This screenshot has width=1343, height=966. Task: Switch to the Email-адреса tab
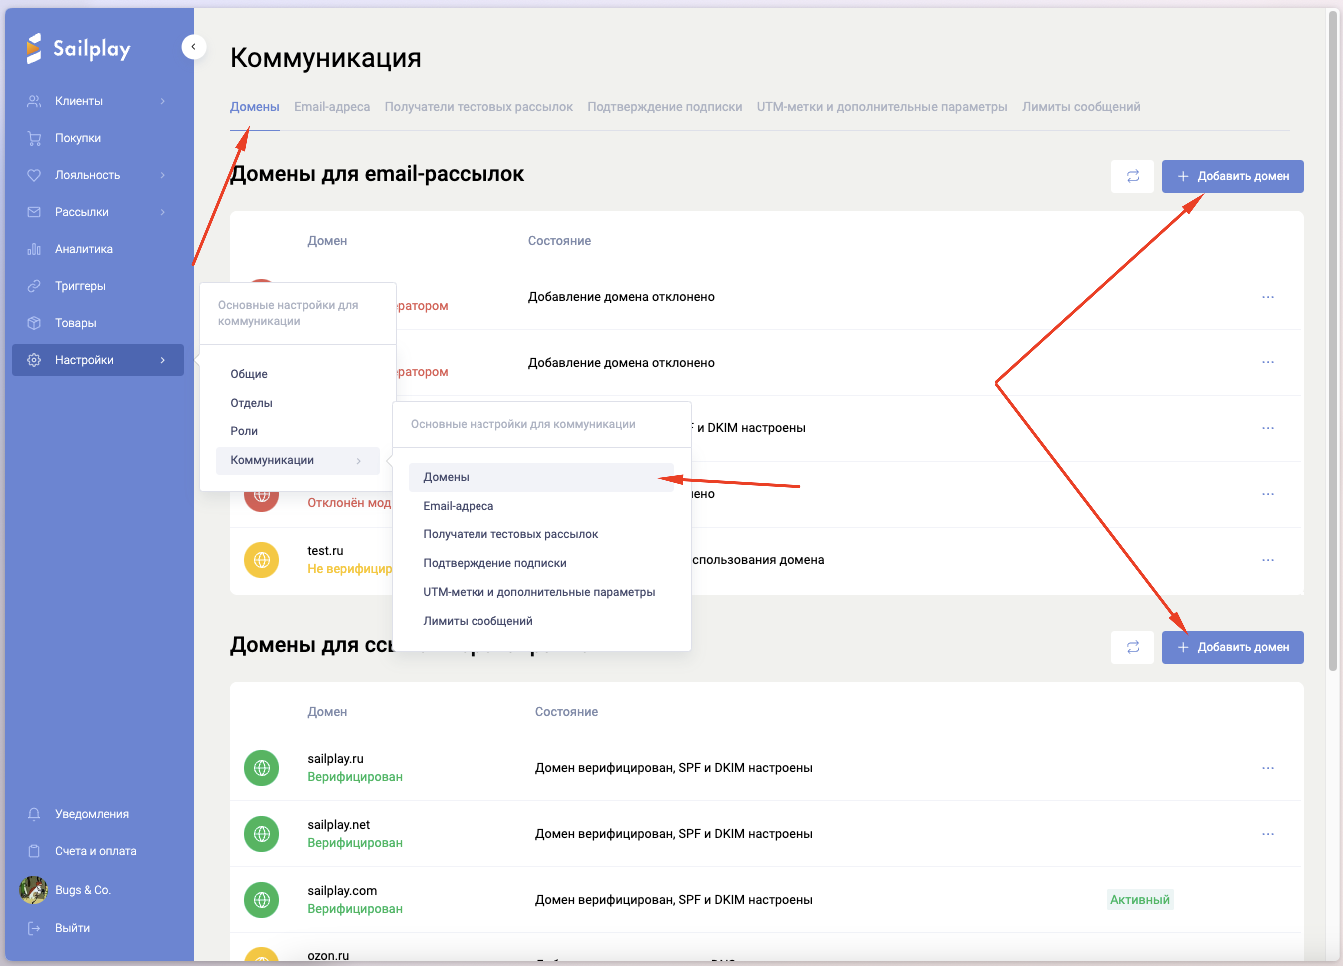[332, 107]
